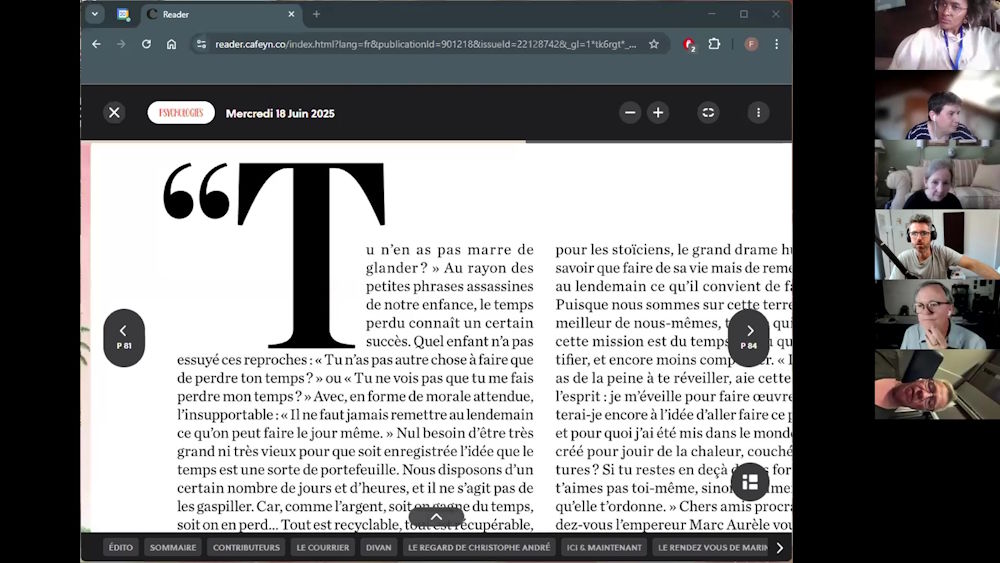Go to next page P 84
The height and width of the screenshot is (563, 1000).
pos(749,337)
